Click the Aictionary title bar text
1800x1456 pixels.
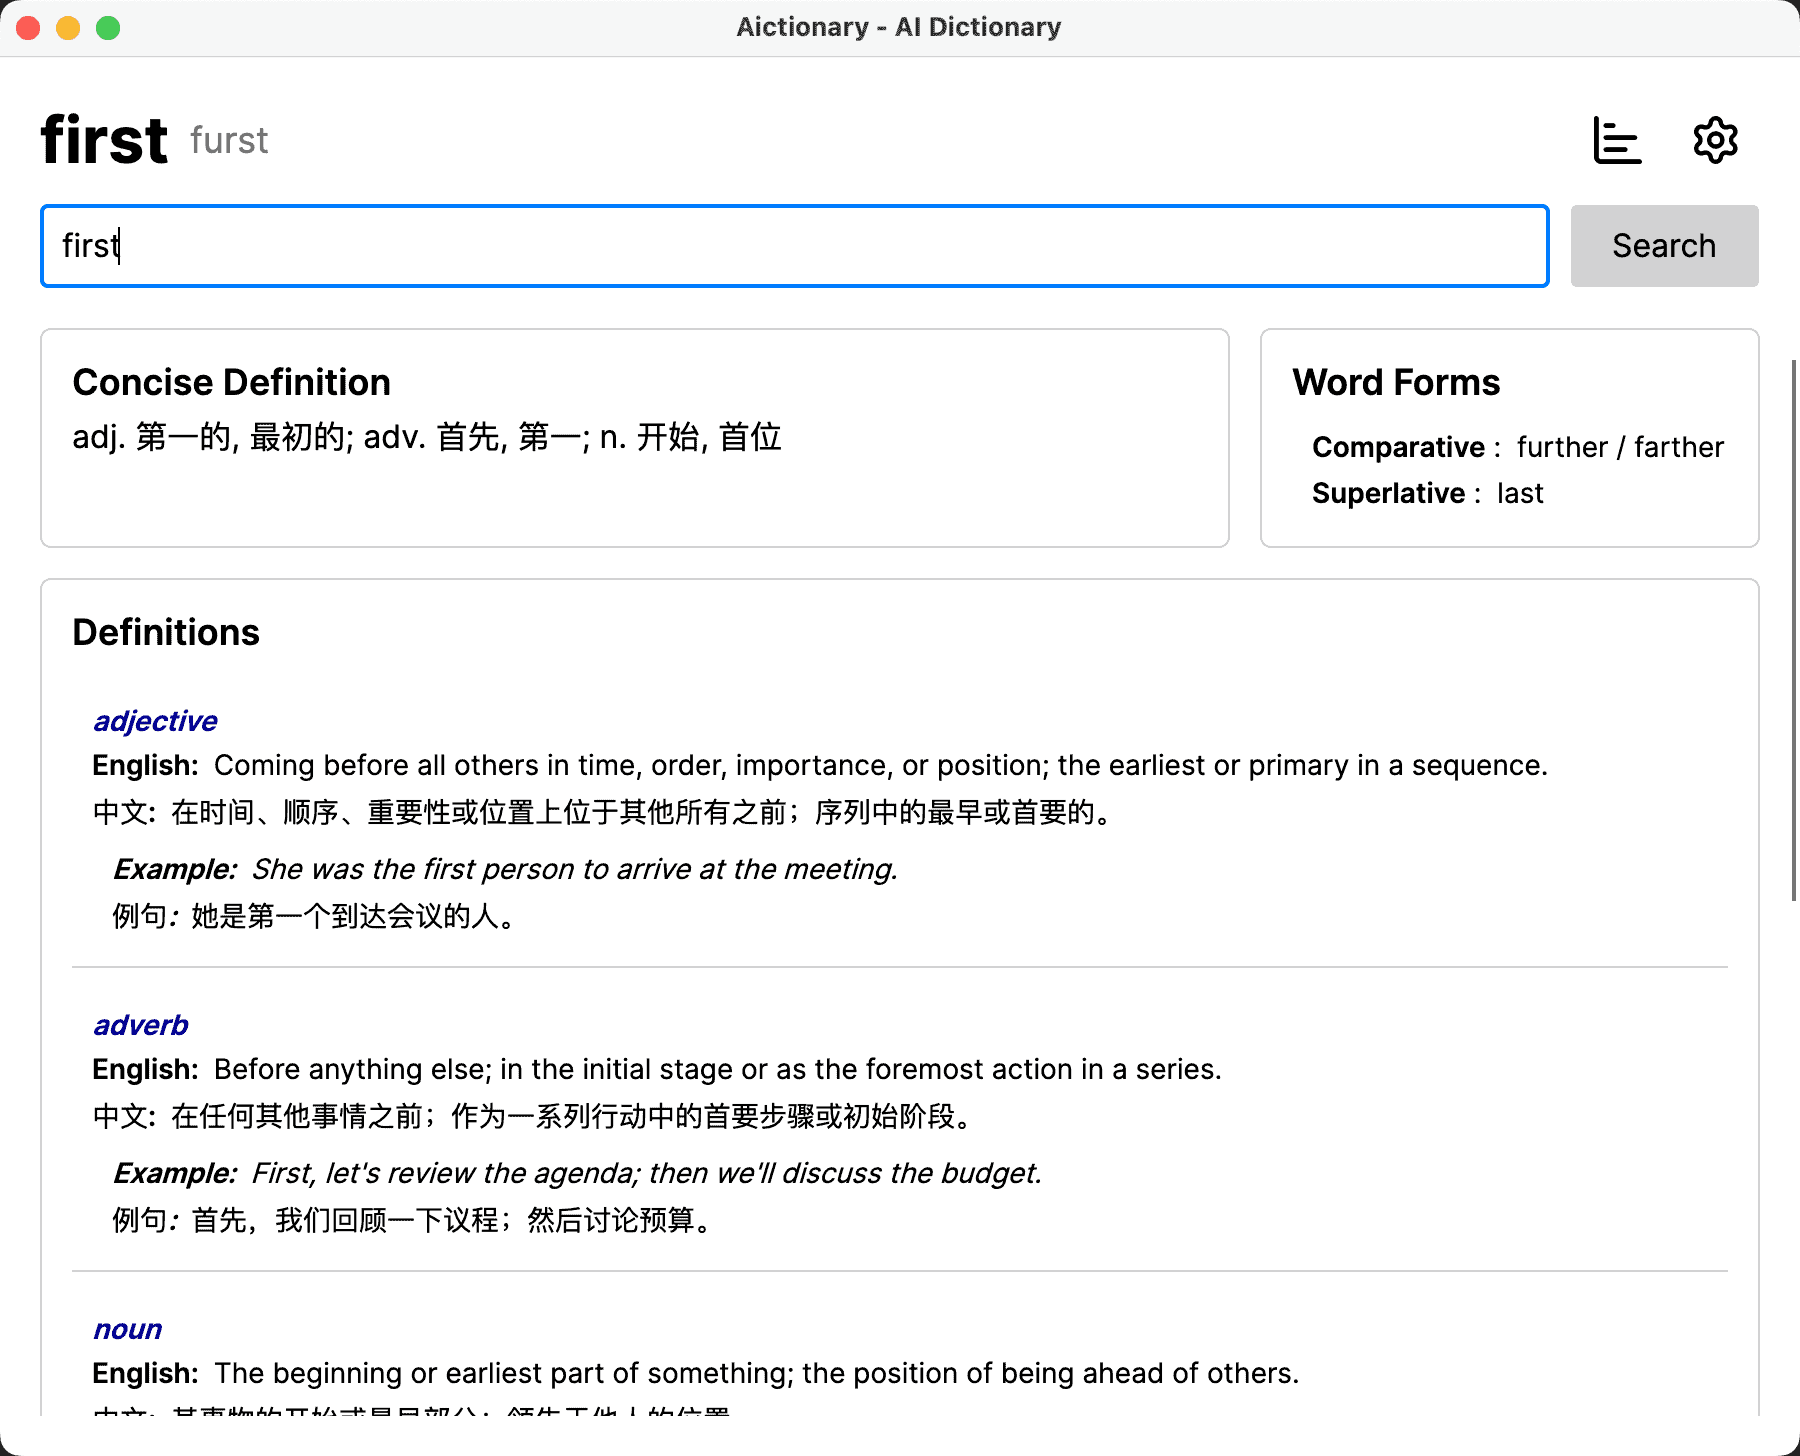pyautogui.click(x=899, y=27)
